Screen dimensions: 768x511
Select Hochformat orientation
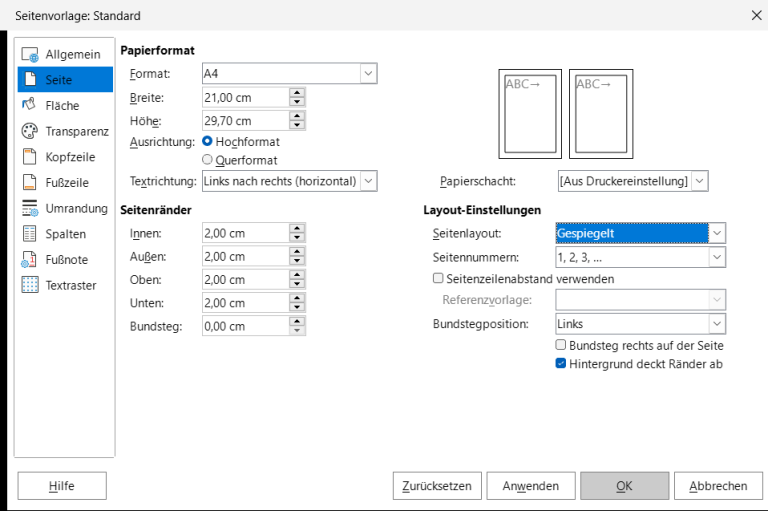click(x=207, y=141)
